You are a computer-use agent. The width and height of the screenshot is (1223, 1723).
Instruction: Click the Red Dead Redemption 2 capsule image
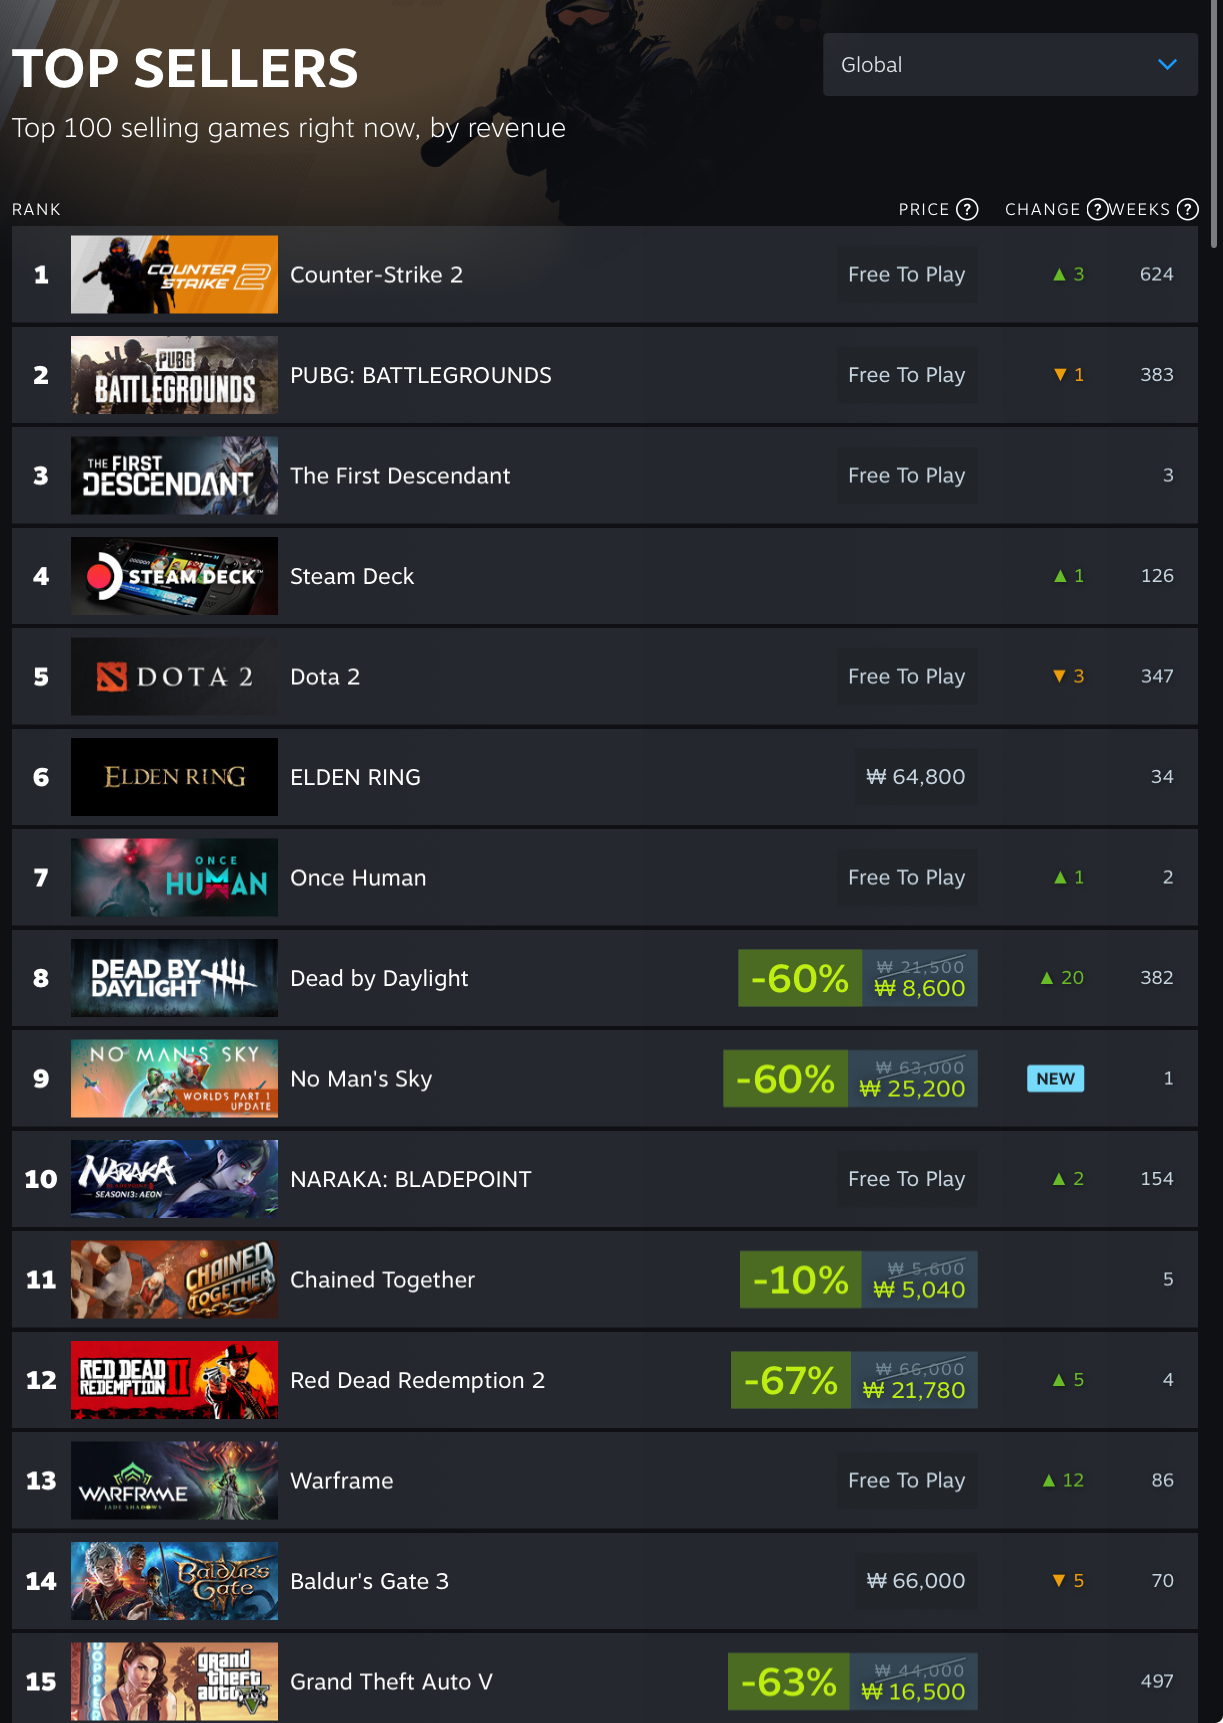coord(174,1380)
